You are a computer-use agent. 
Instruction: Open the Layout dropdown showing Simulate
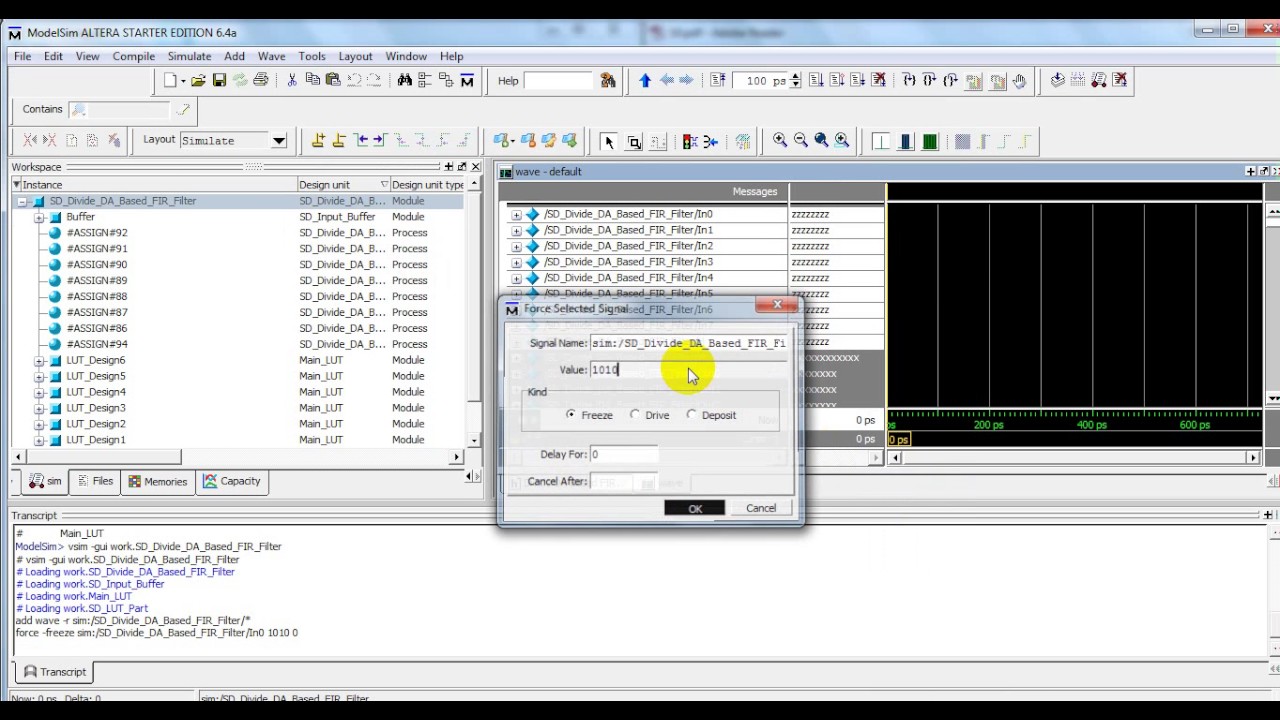[279, 141]
